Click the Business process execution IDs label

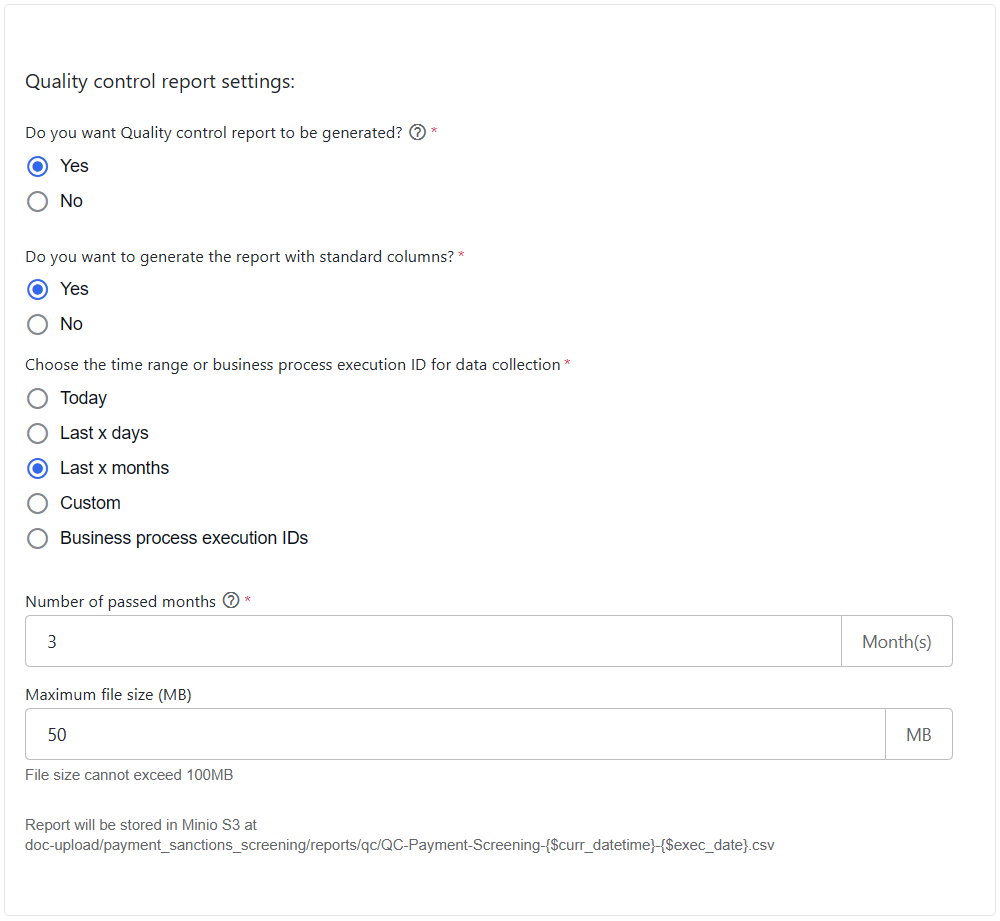[x=184, y=538]
